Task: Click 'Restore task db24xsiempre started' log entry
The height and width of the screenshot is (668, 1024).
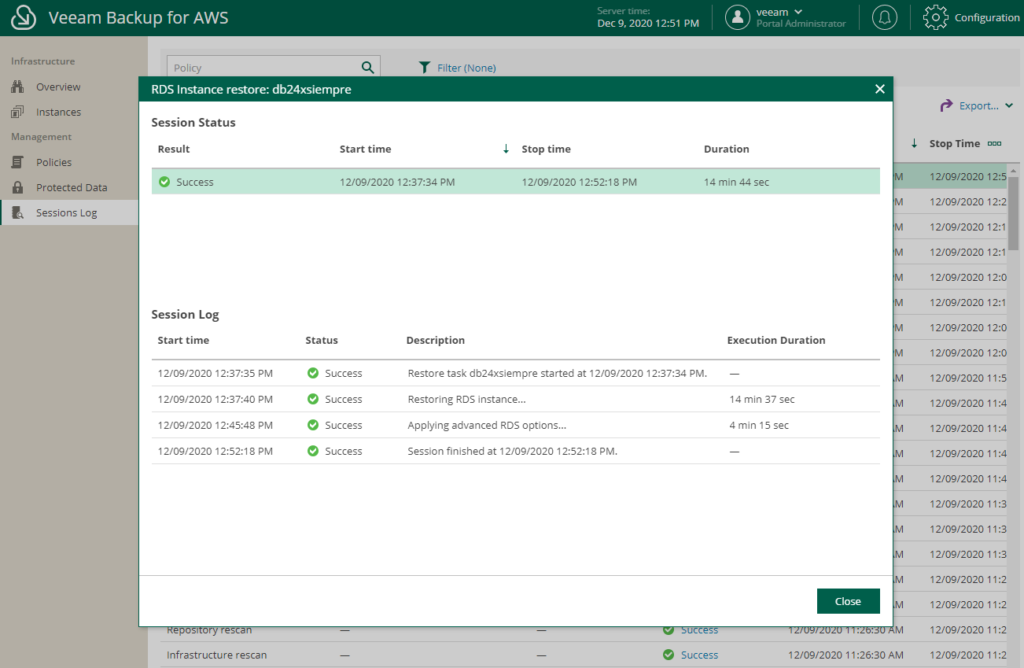Action: [557, 374]
